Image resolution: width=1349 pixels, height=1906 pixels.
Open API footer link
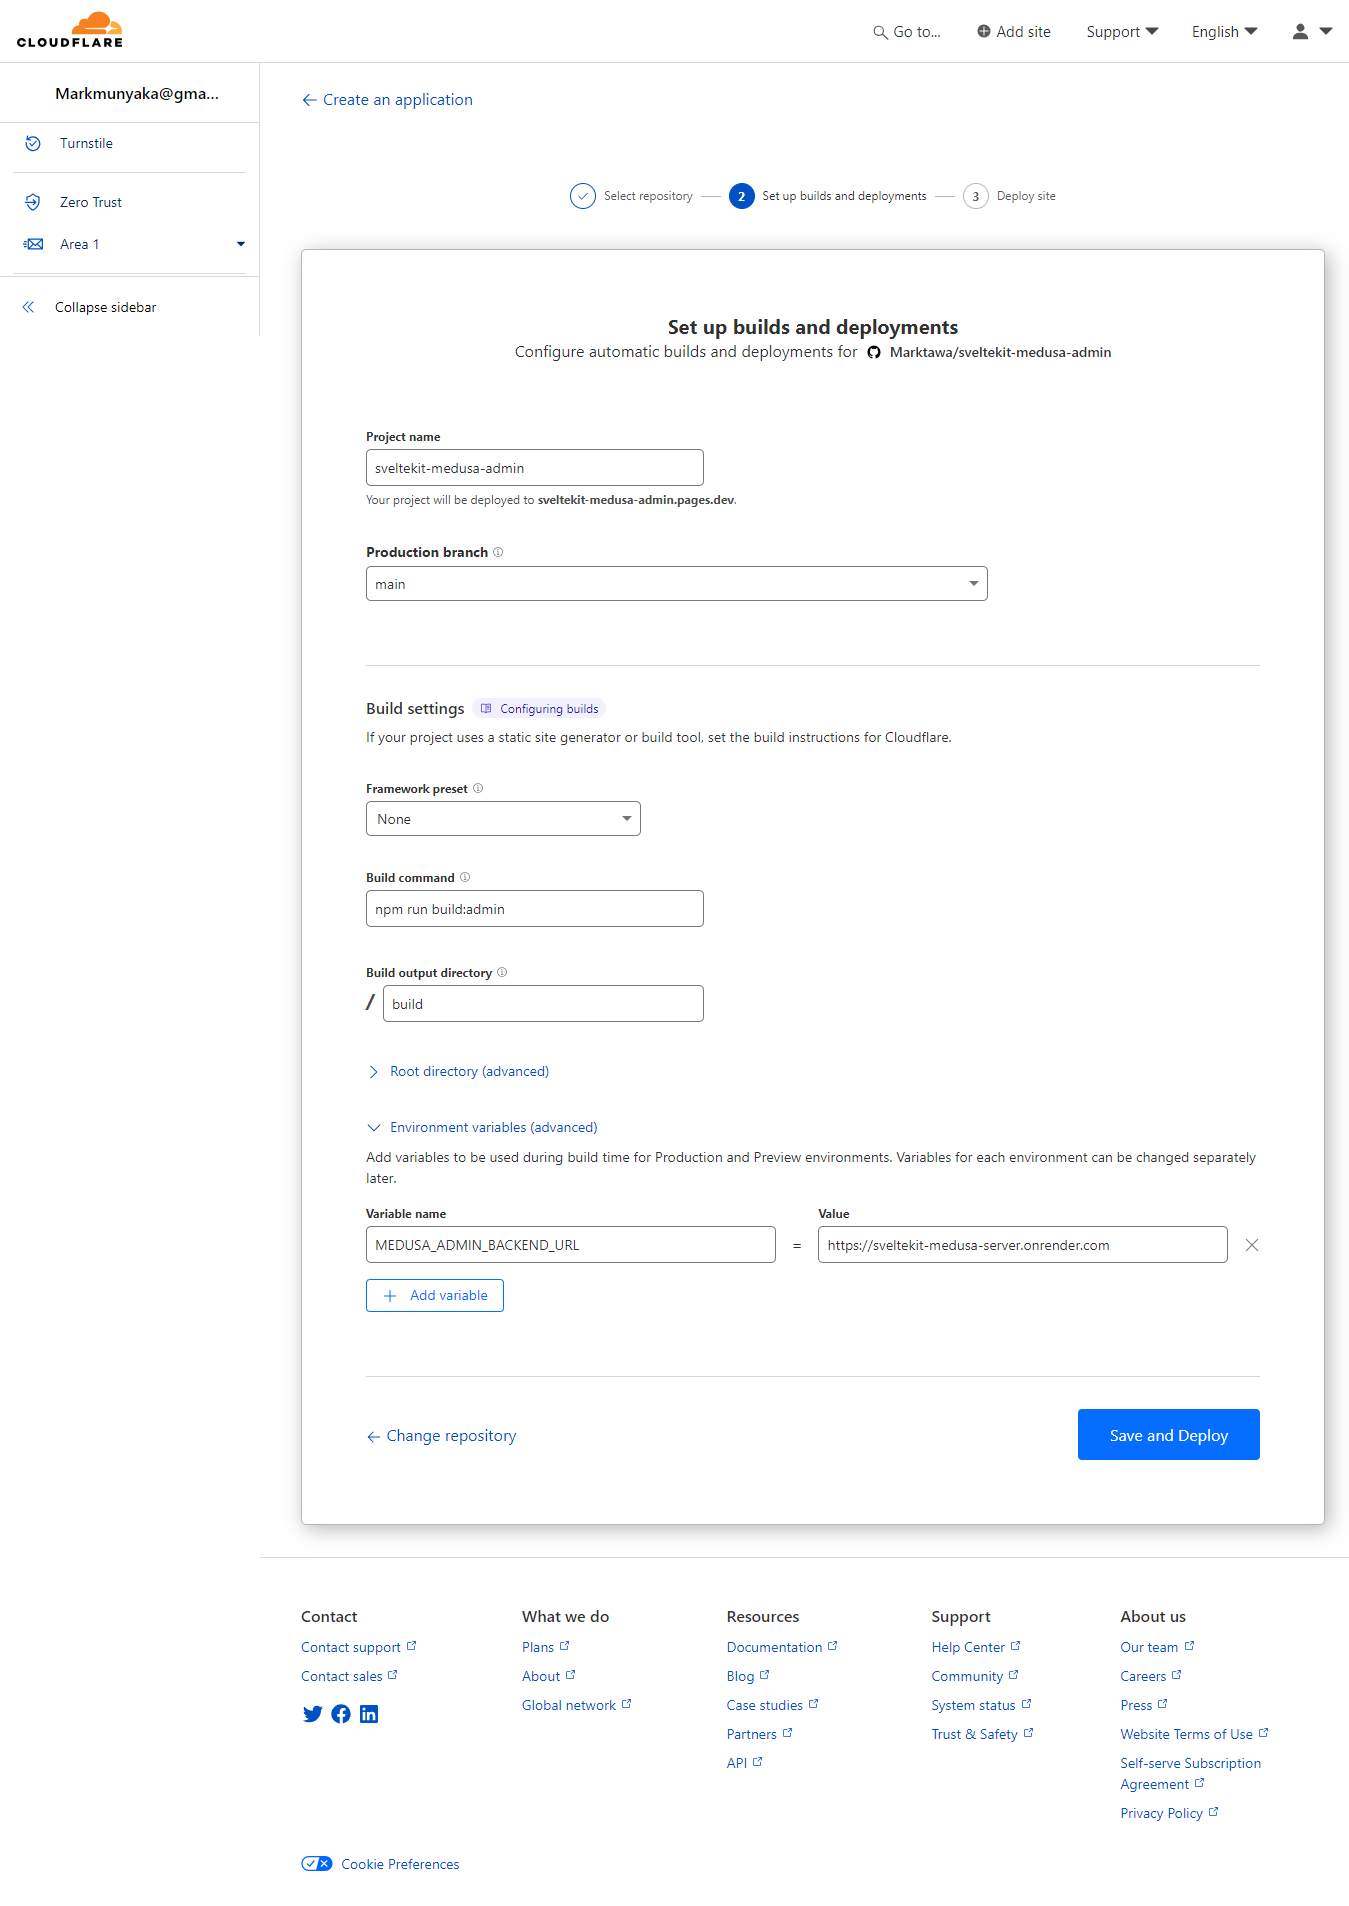(x=744, y=1763)
